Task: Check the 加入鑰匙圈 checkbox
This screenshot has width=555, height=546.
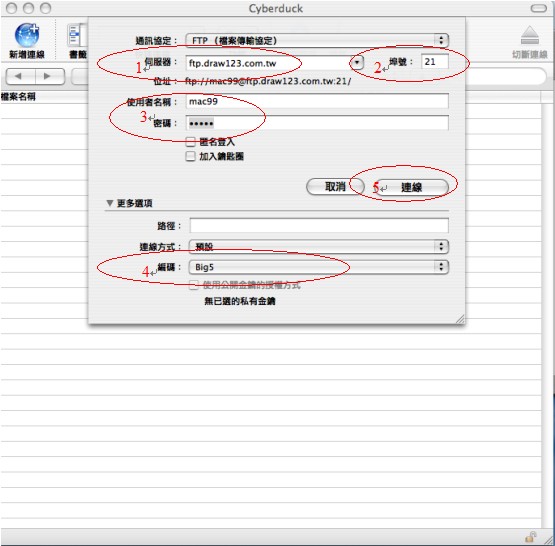Action: [190, 156]
